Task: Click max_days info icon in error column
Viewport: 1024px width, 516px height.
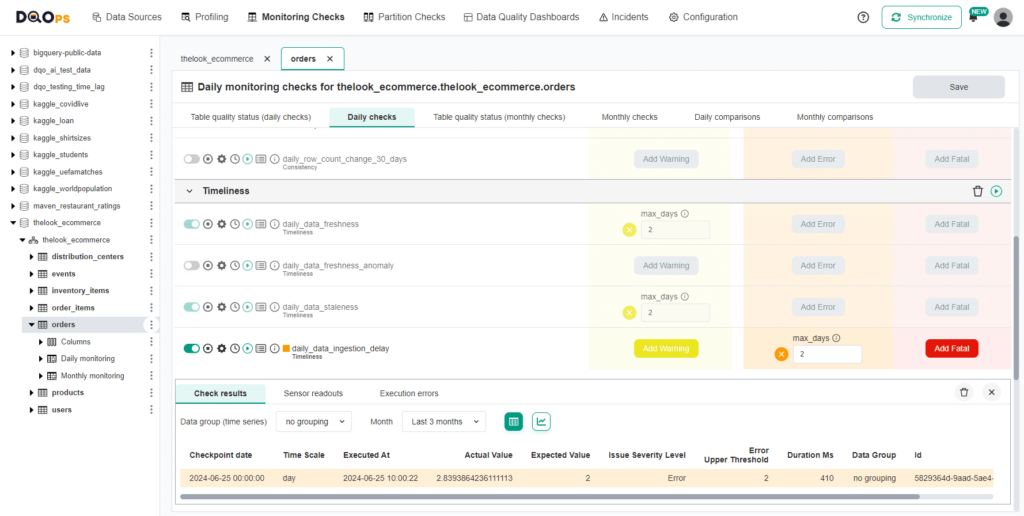Action: click(836, 338)
